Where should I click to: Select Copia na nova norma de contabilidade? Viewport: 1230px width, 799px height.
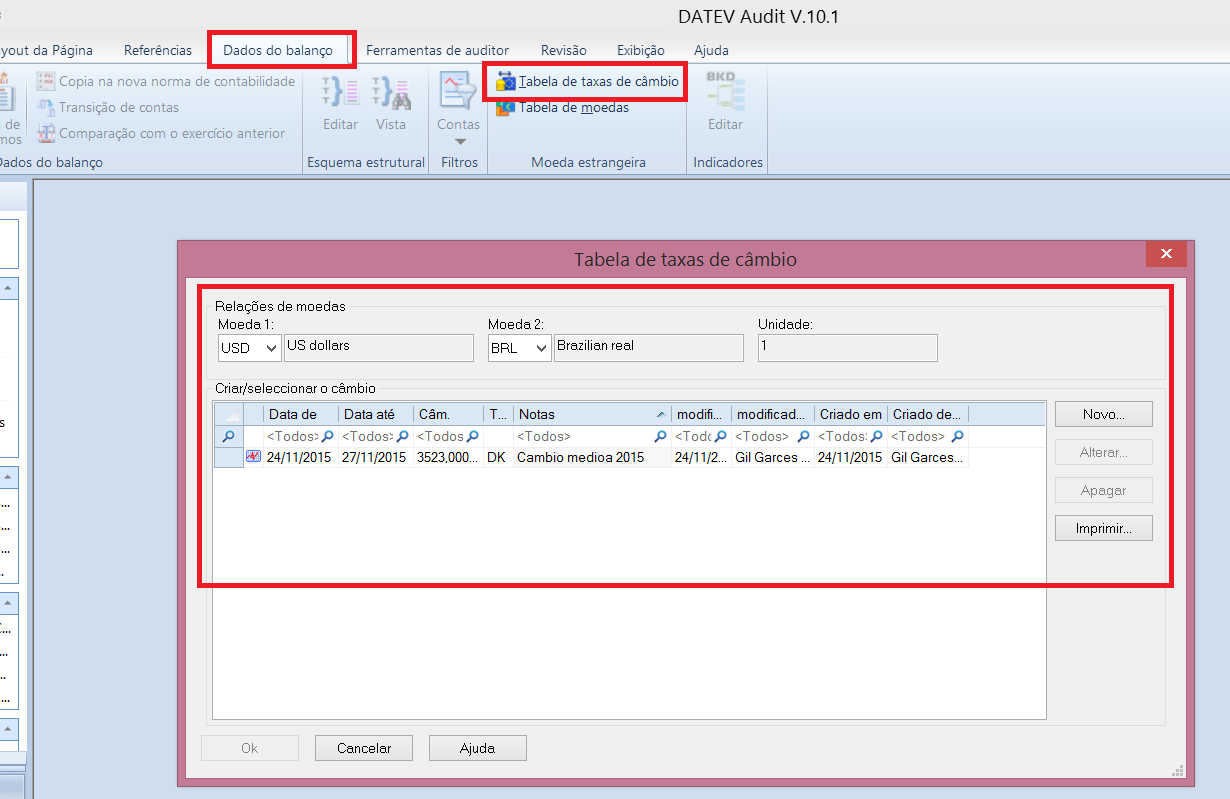pos(166,81)
